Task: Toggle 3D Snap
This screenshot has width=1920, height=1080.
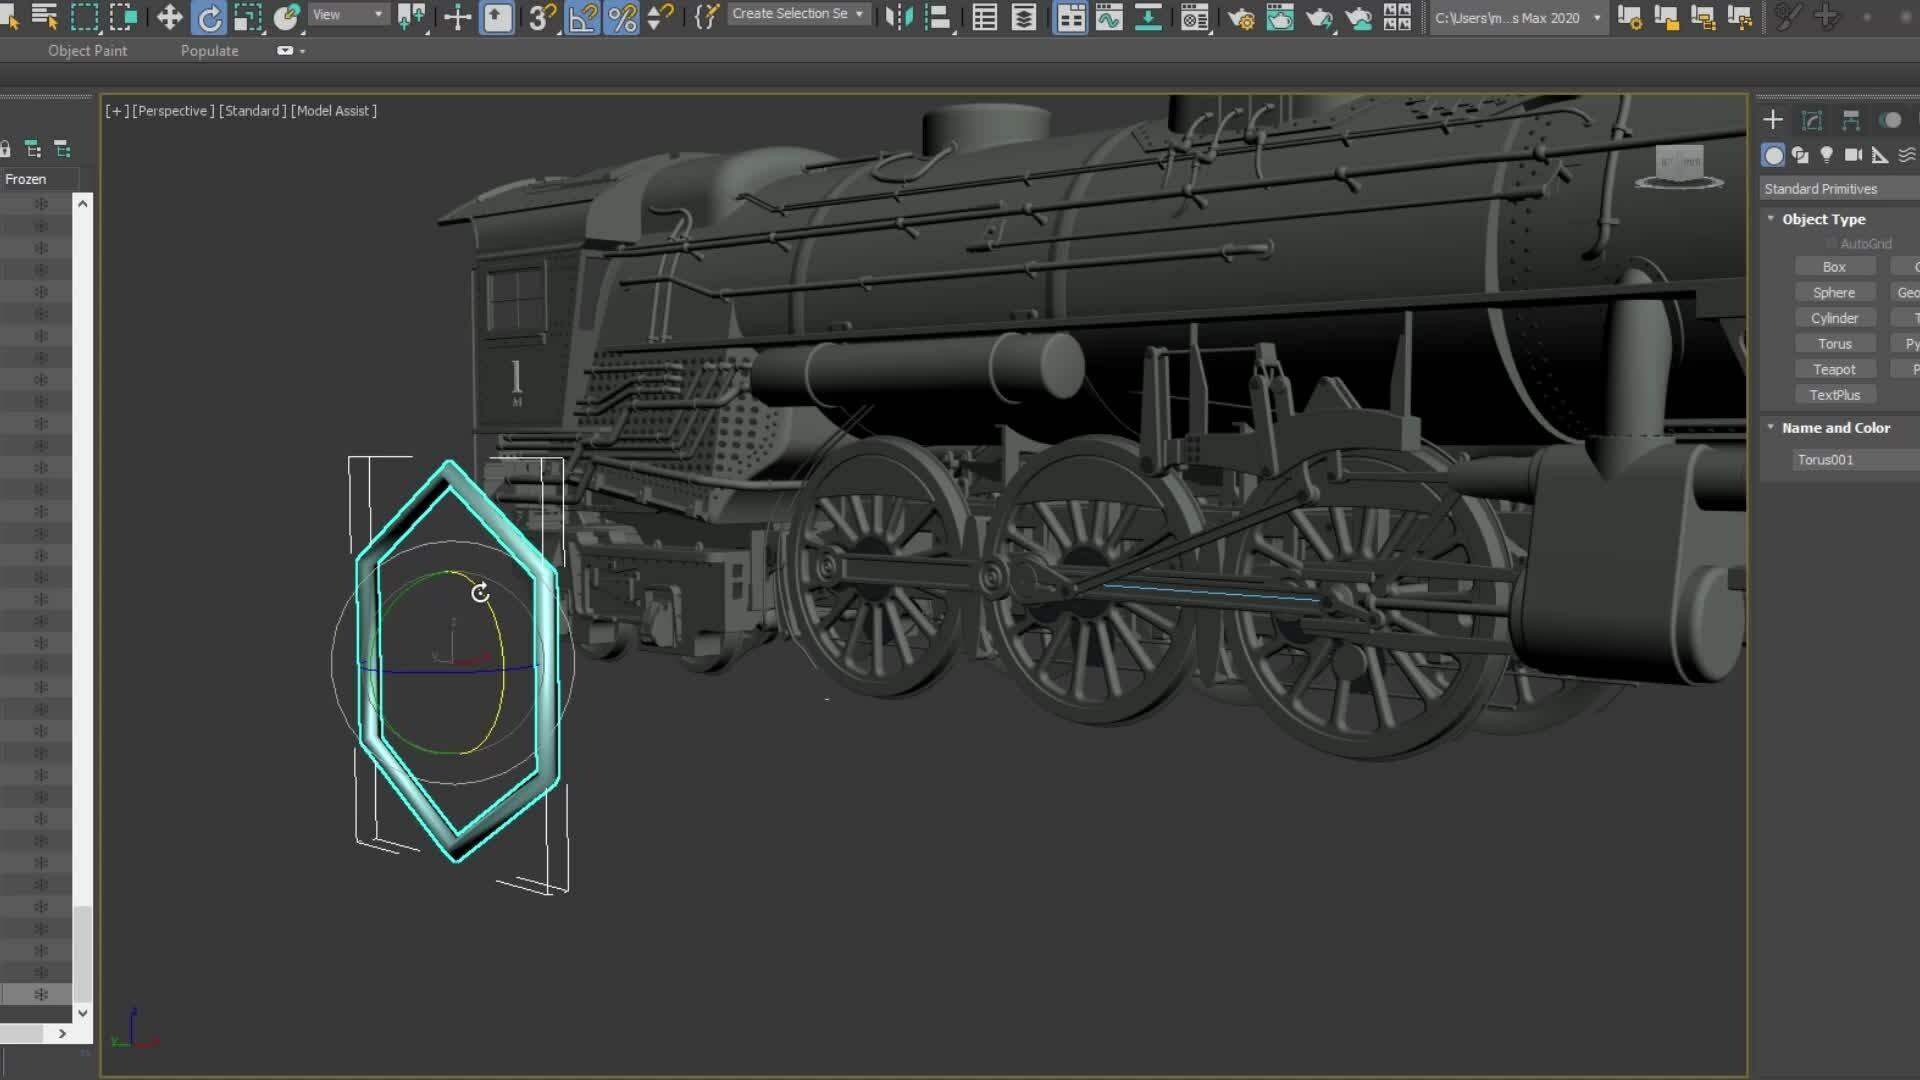Action: pos(540,17)
